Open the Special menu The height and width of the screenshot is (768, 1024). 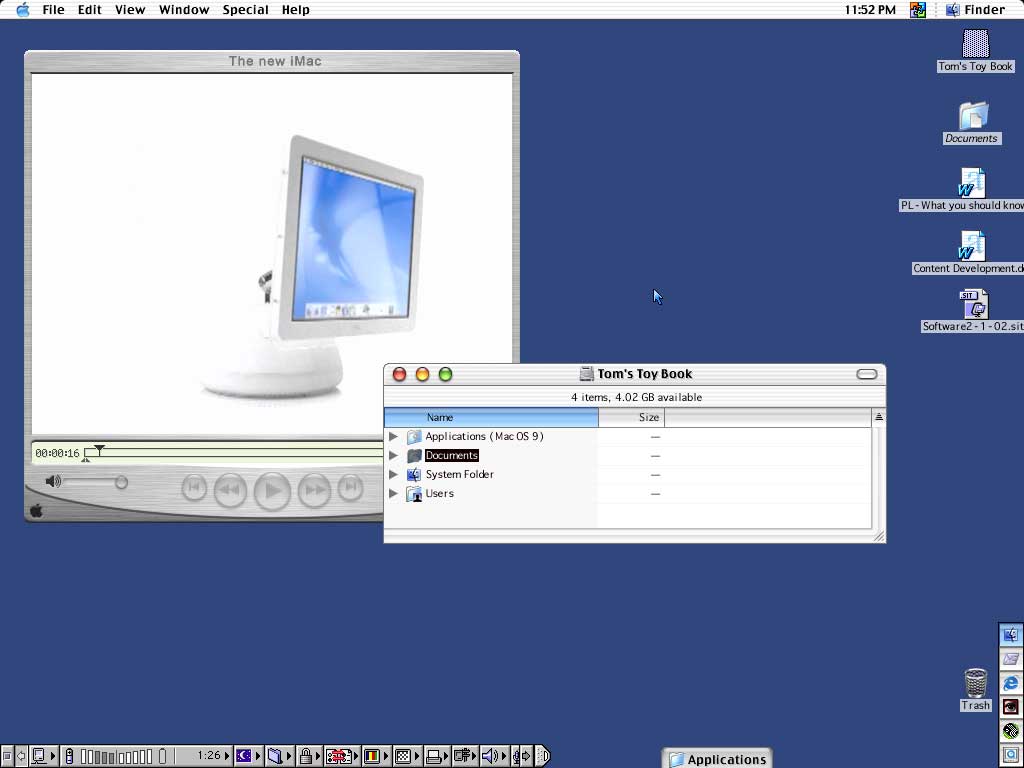coord(246,10)
